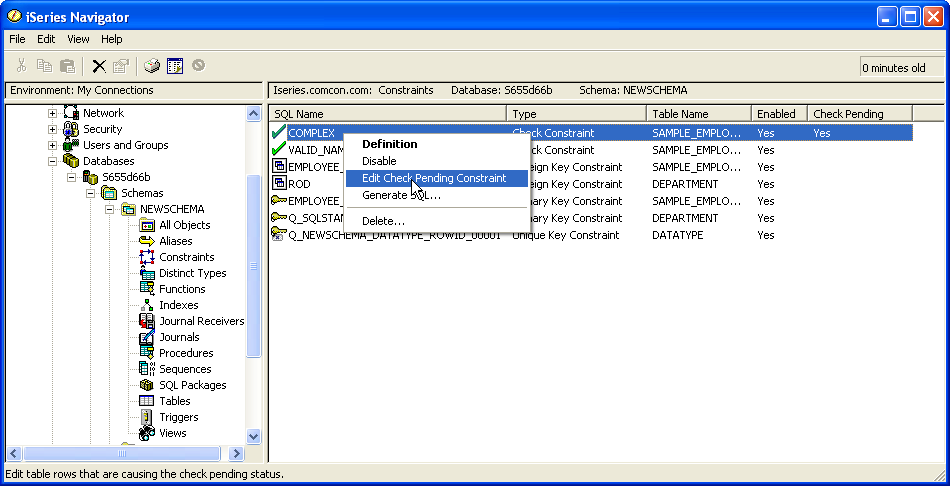Viewport: 950px width, 486px height.
Task: Click the ROD foreign key constraint icon
Action: (279, 184)
